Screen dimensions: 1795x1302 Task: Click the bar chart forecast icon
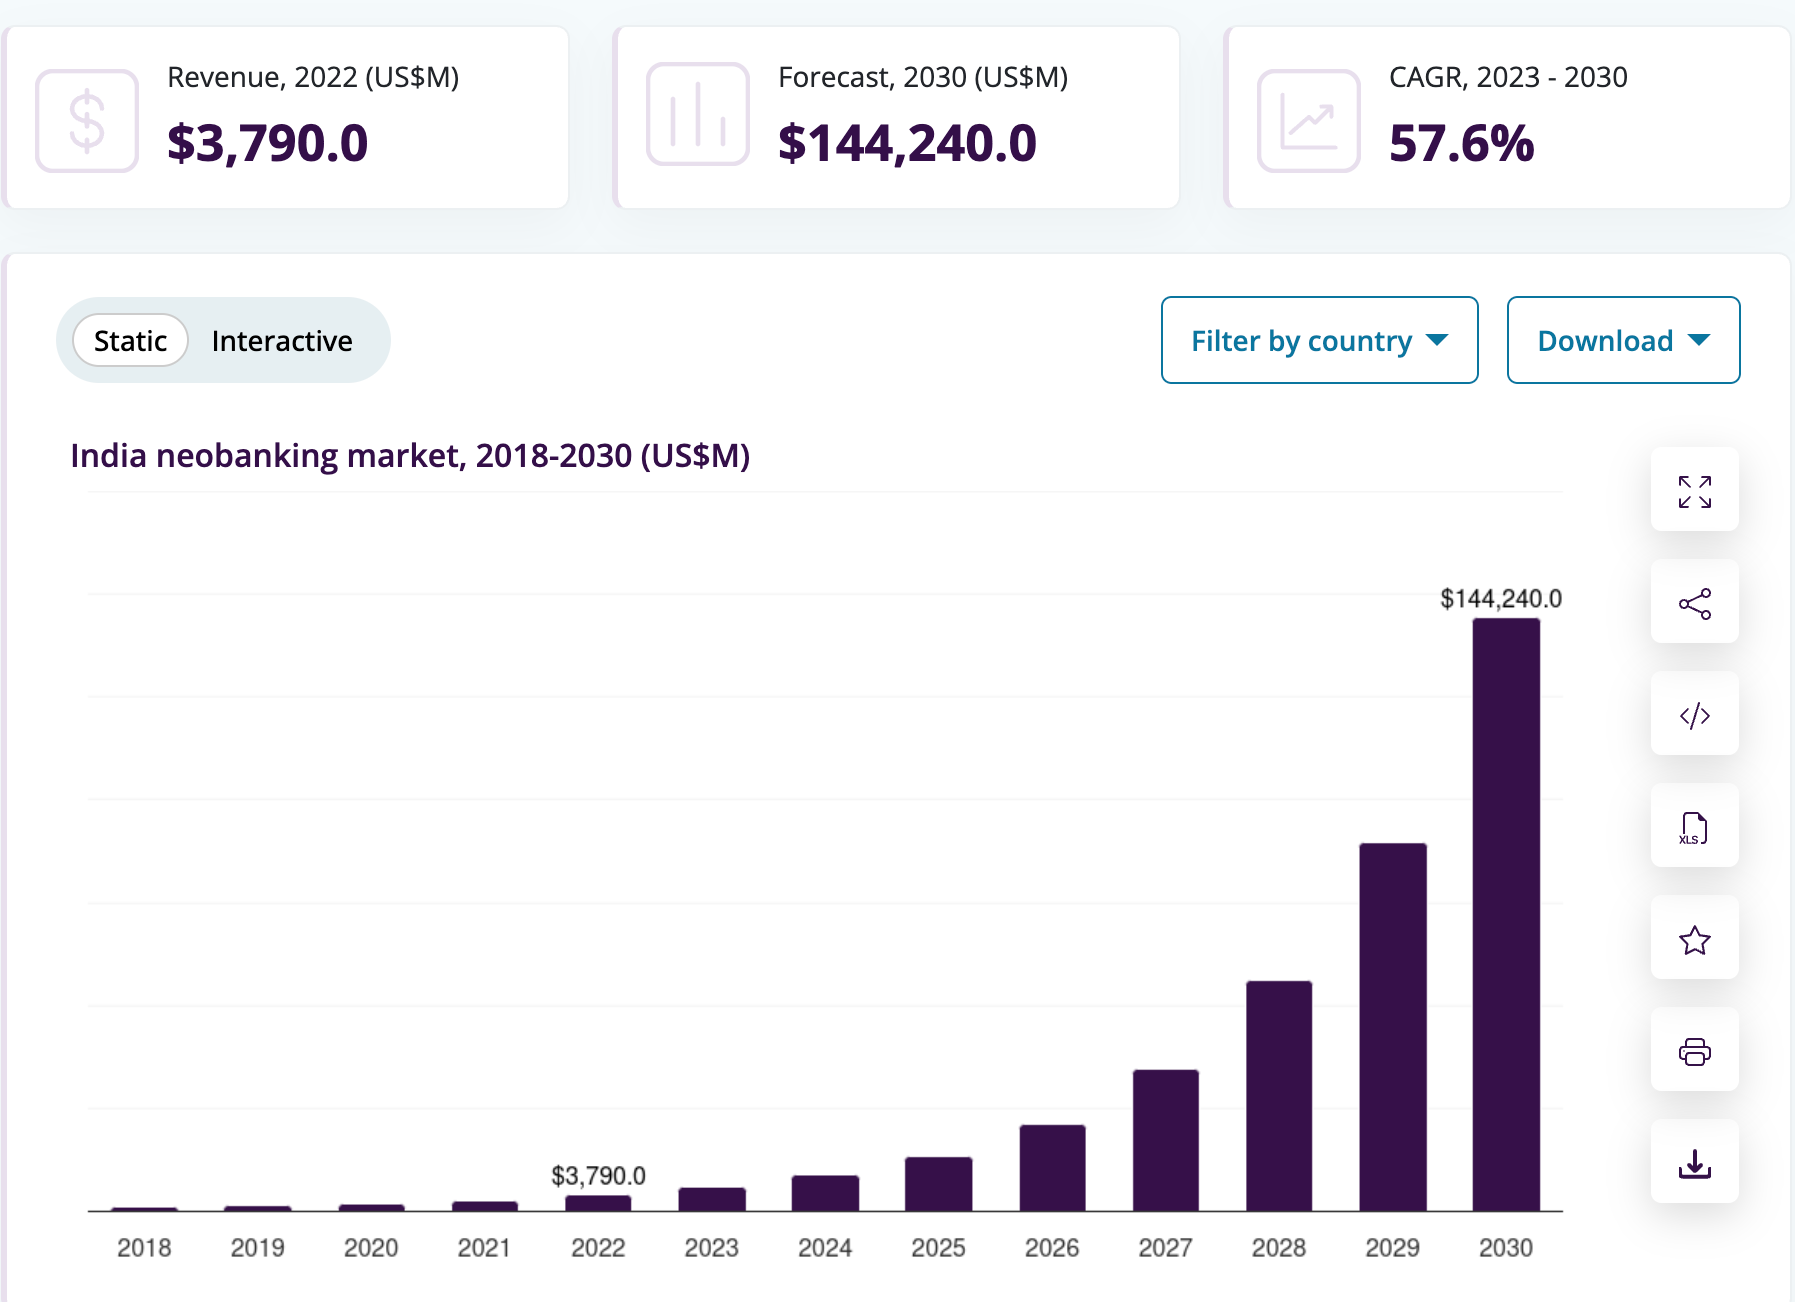(698, 115)
